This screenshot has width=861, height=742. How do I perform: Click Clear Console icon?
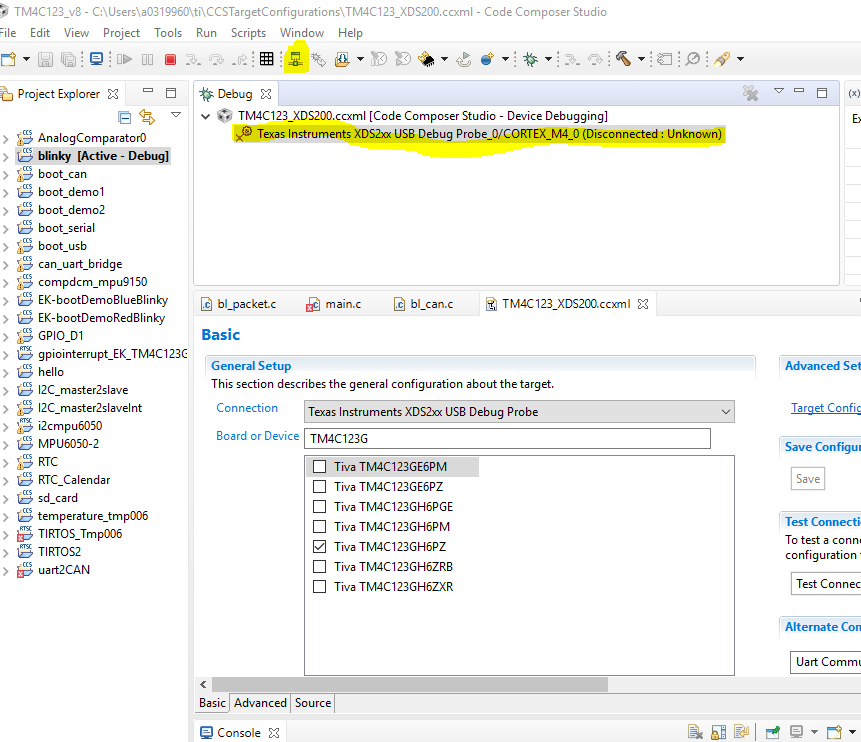coord(695,732)
